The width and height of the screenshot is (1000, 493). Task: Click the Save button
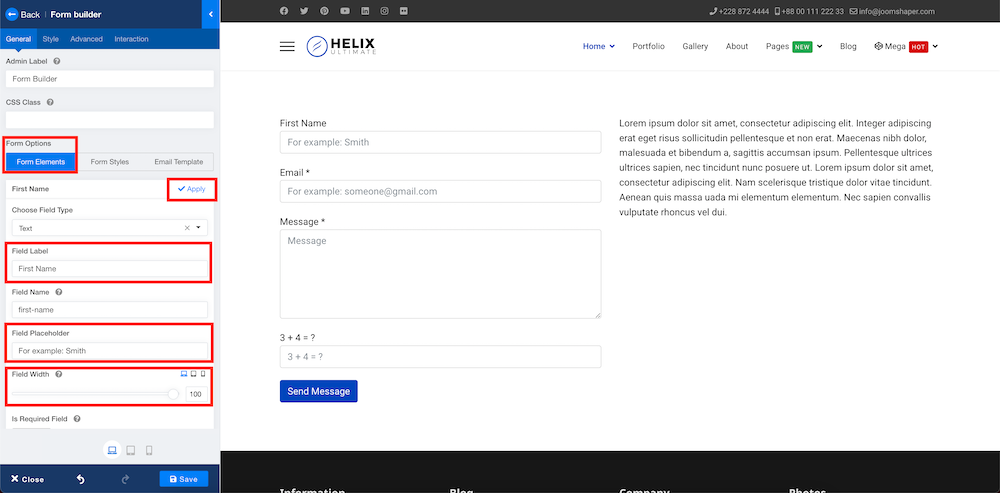[x=184, y=479]
